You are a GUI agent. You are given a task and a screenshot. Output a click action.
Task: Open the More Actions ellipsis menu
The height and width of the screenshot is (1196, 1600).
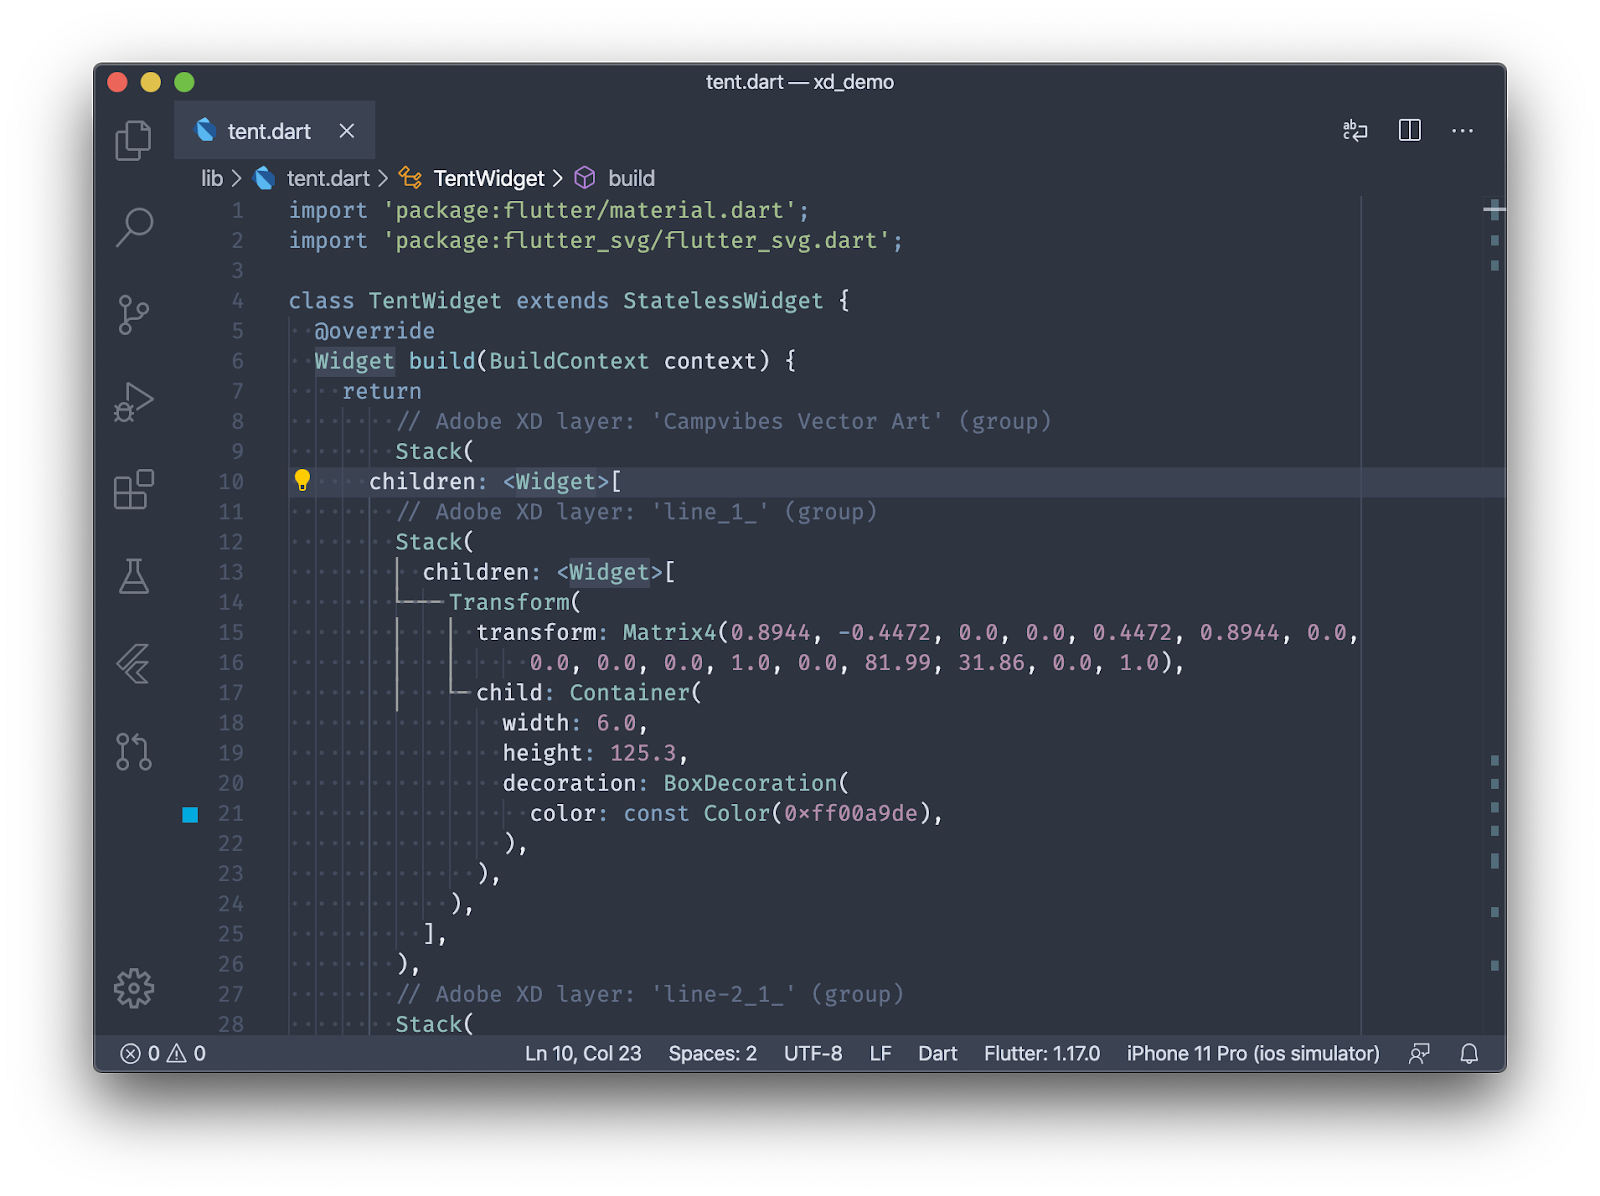1462,131
